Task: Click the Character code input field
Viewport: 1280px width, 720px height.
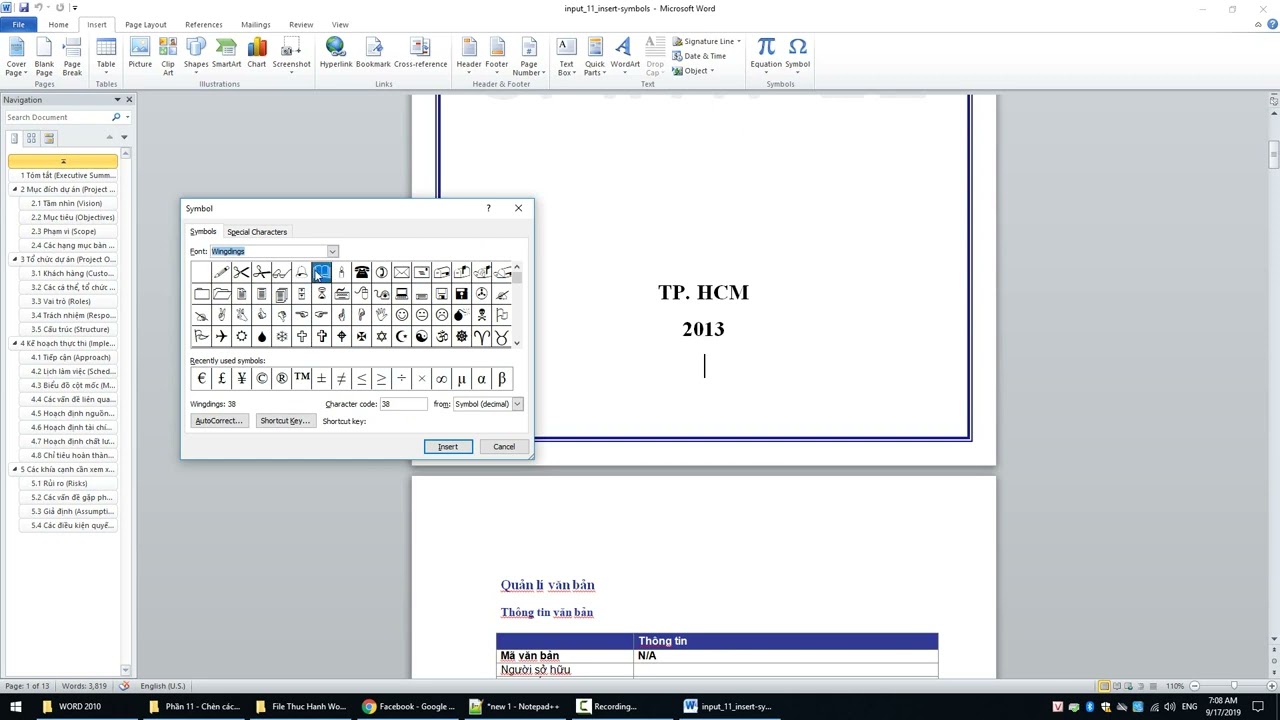Action: (x=402, y=404)
